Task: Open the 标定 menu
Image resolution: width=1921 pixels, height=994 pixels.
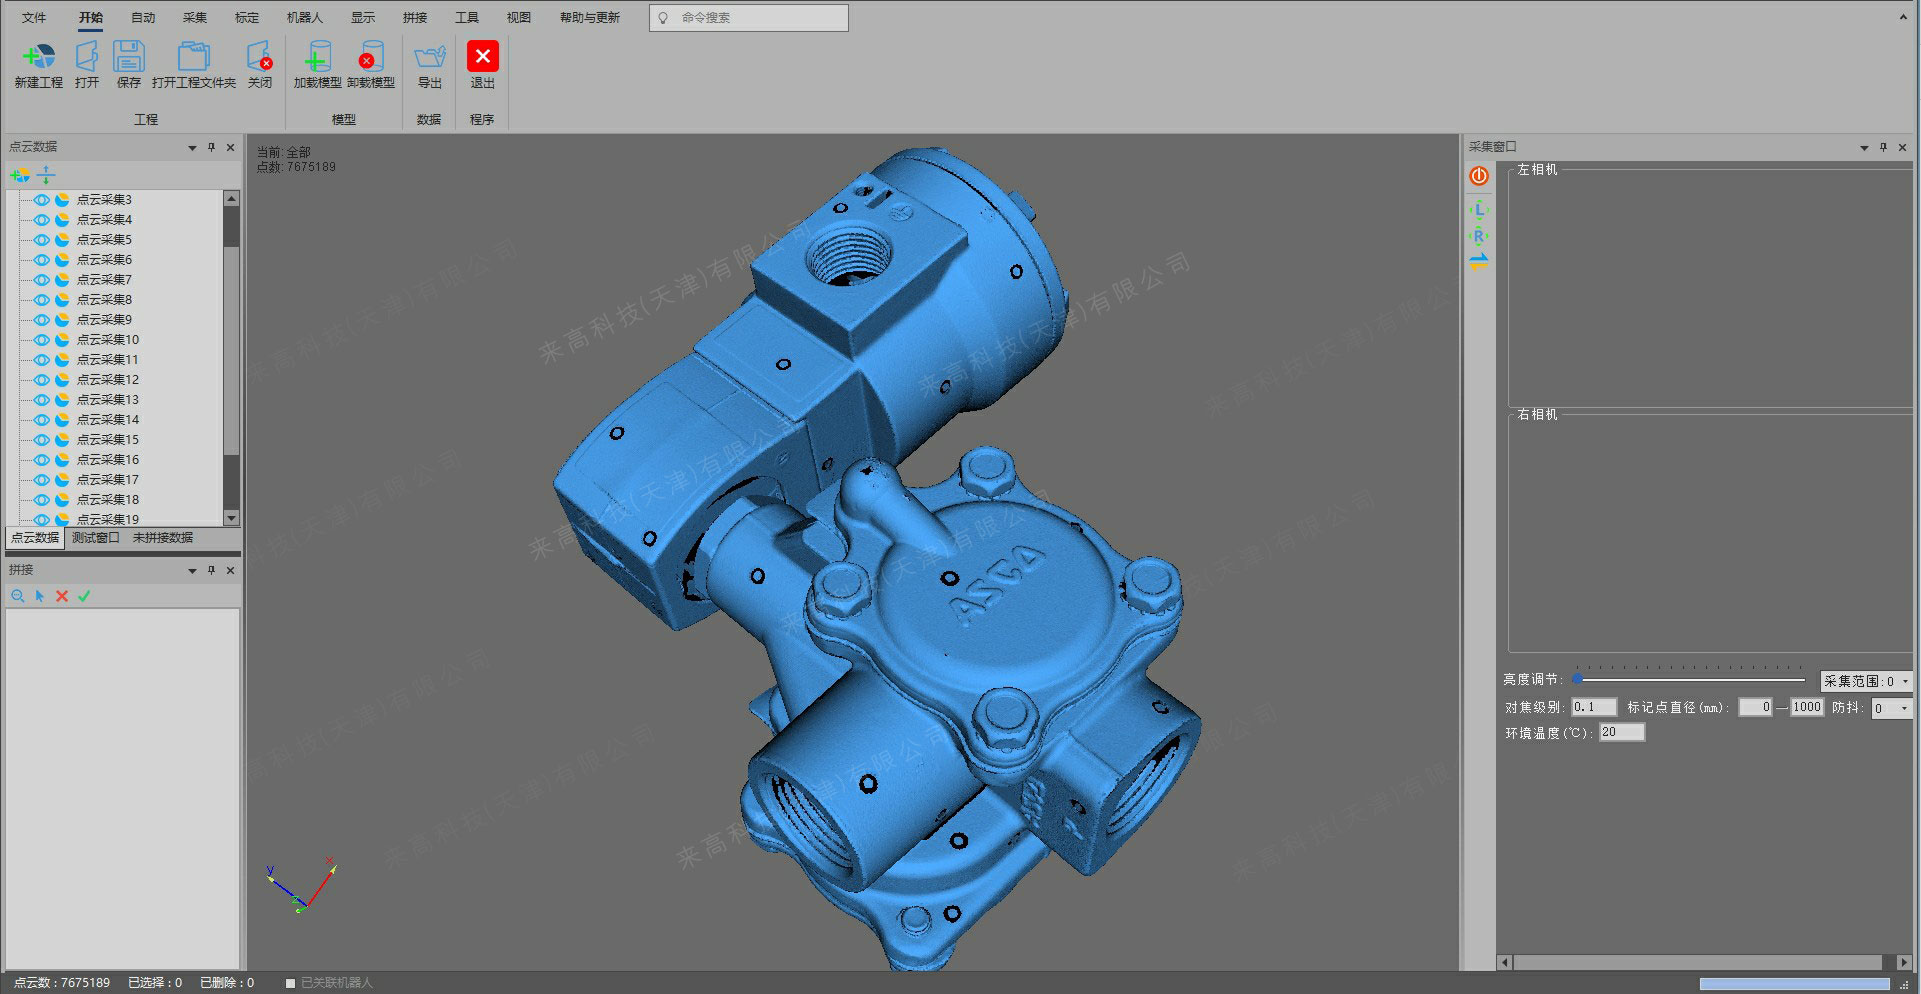Action: pyautogui.click(x=246, y=18)
